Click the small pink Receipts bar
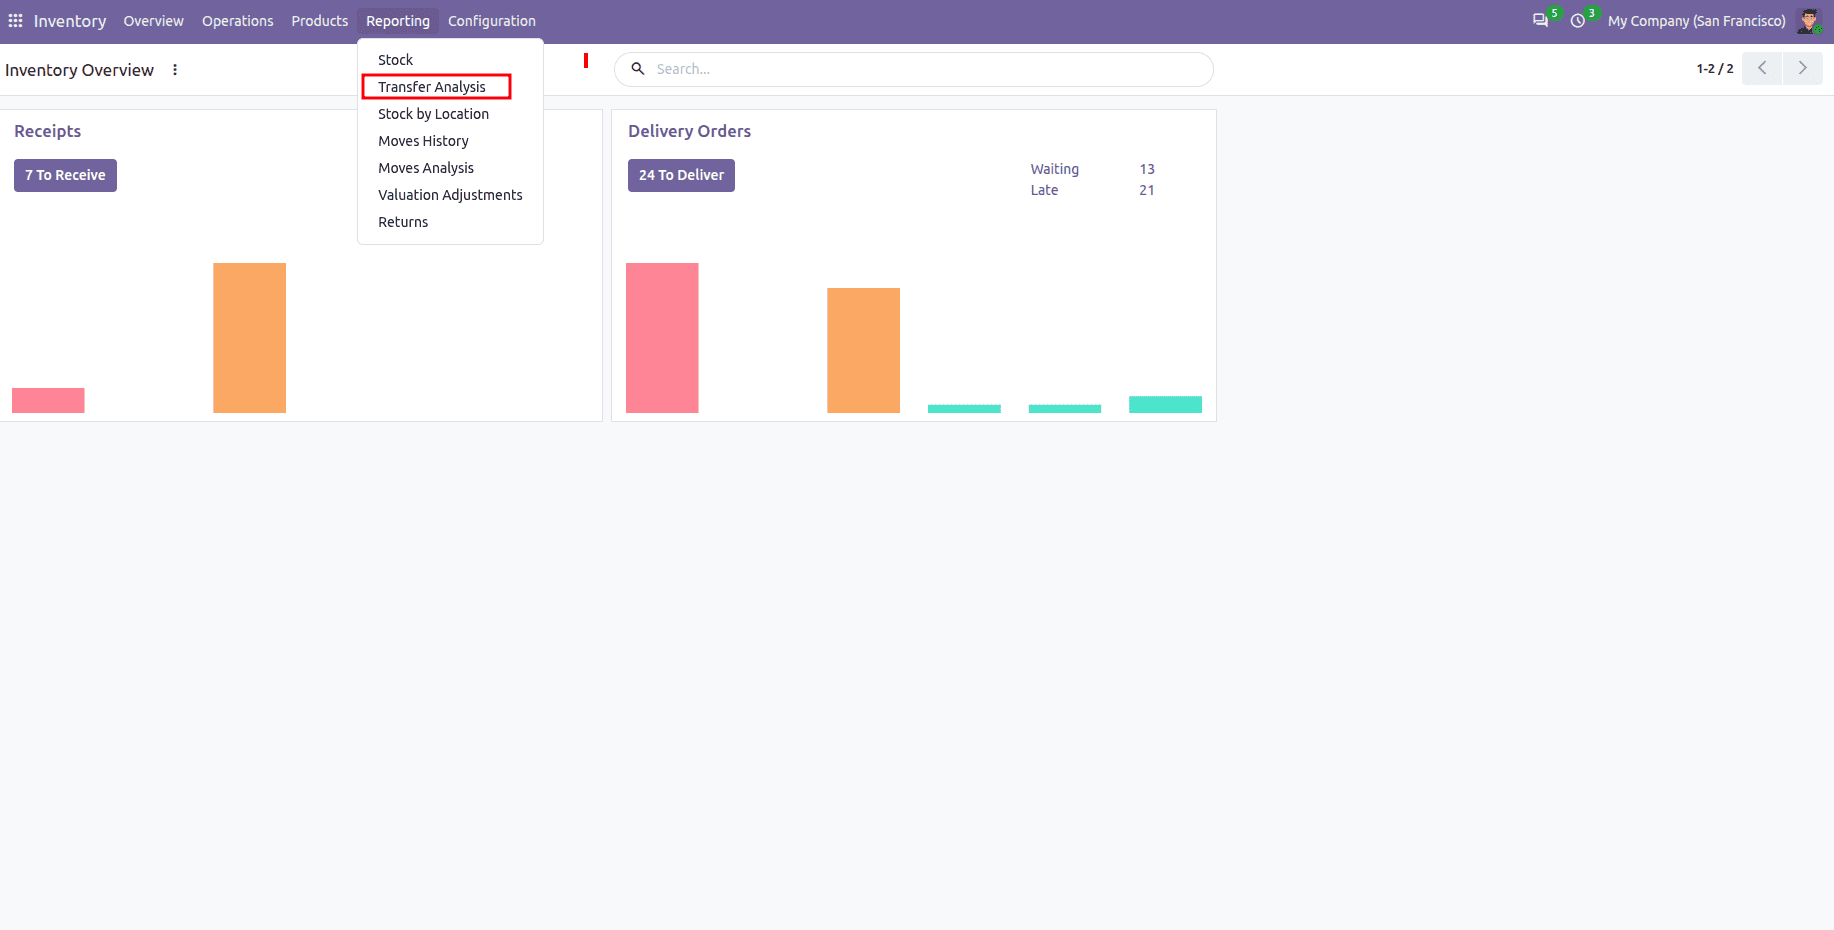This screenshot has height=930, width=1834. point(48,400)
